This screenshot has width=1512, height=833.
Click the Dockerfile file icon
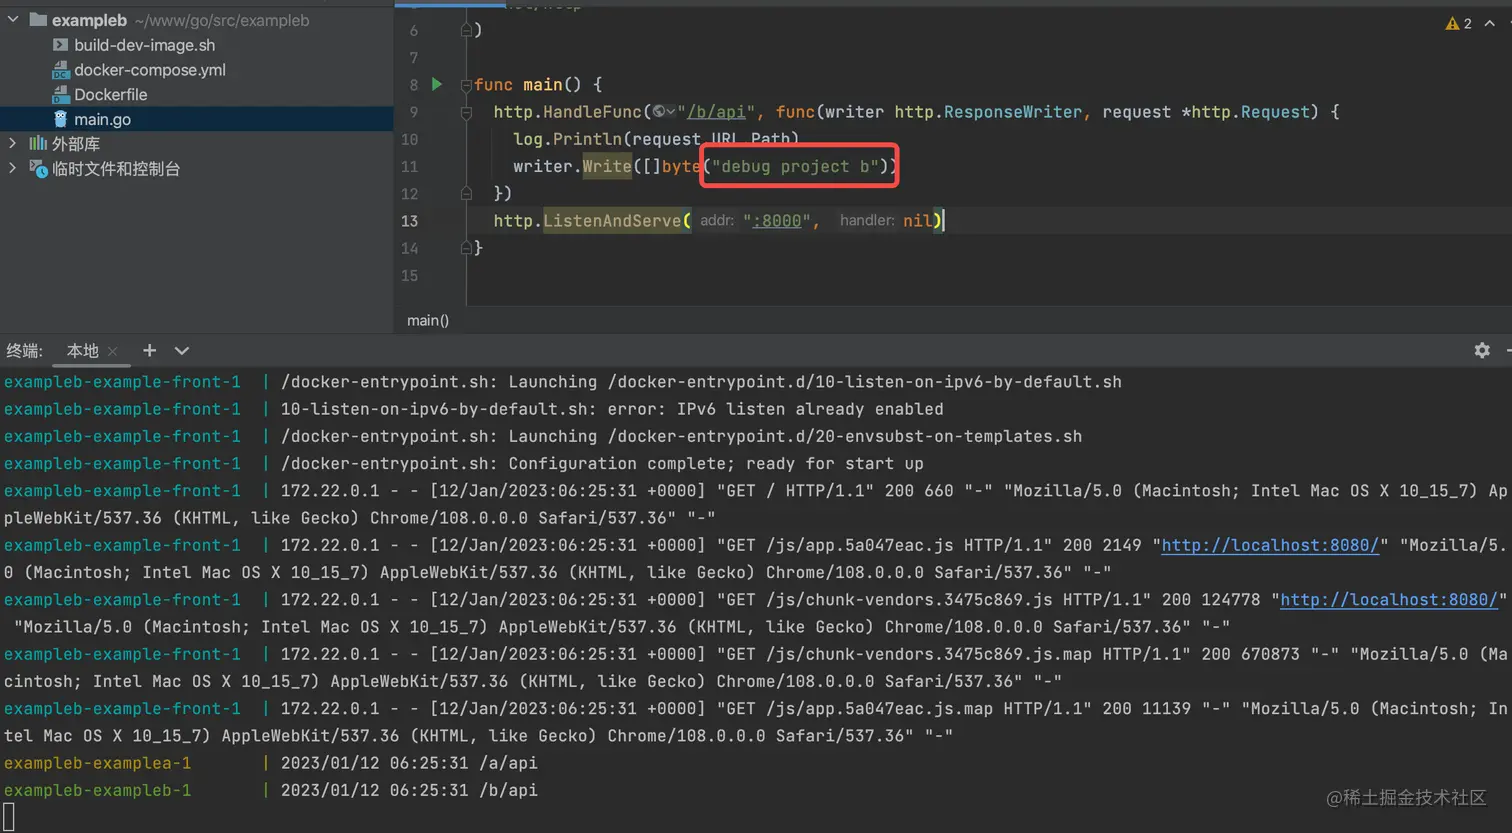[x=60, y=94]
